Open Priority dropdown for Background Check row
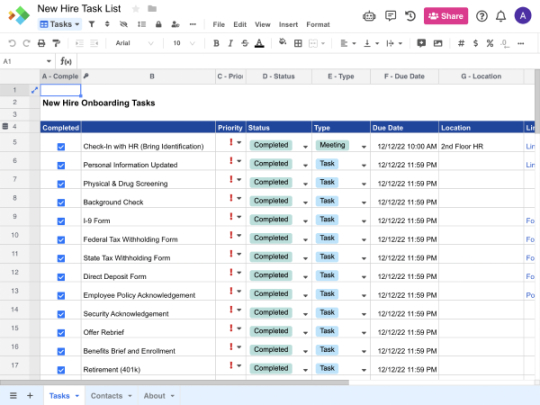Viewport: 540px width, 405px height. (239, 198)
